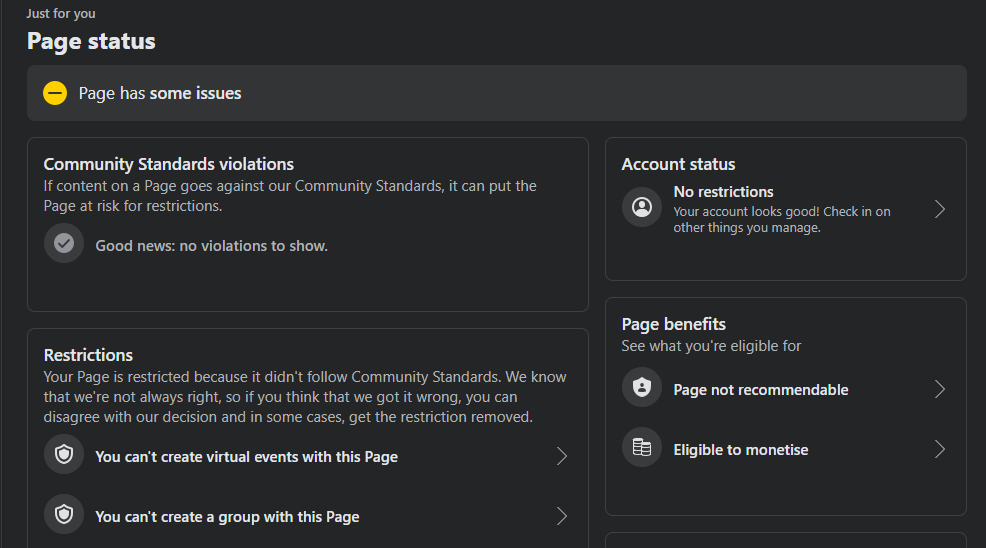Screen dimensions: 986x548
Task: Open the chevron for Page not recommendable
Action: (x=939, y=389)
